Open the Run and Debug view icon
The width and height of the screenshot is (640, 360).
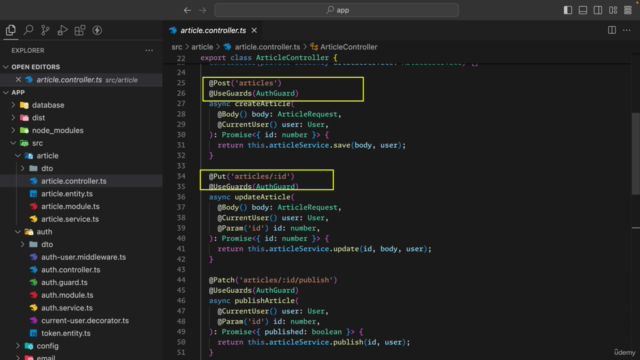[62, 30]
